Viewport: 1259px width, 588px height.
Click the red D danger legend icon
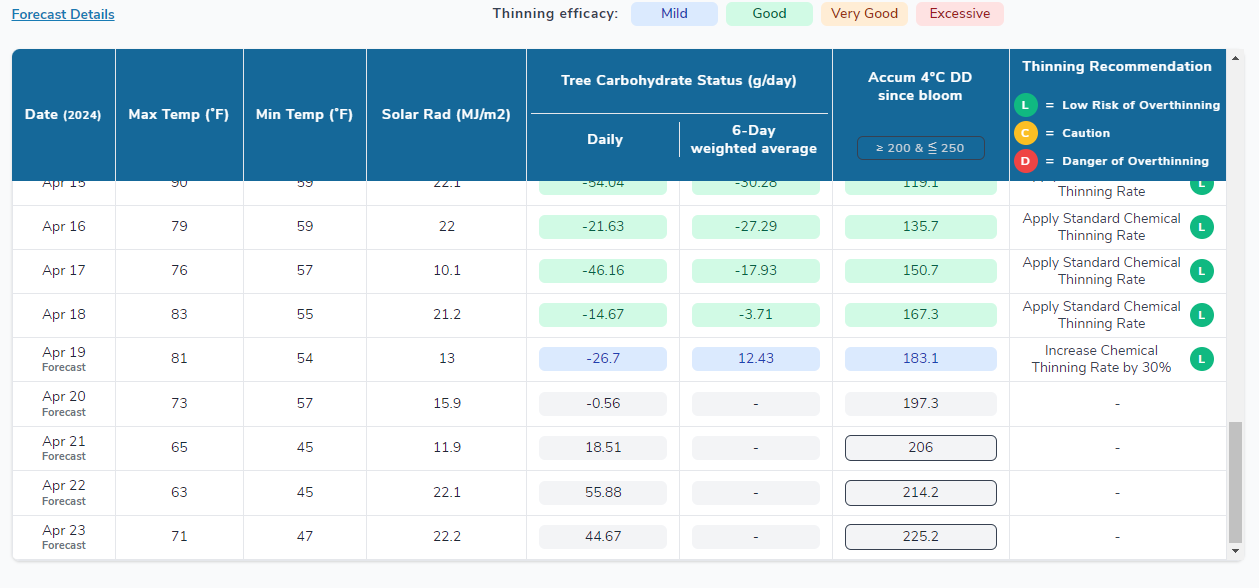click(x=1025, y=161)
